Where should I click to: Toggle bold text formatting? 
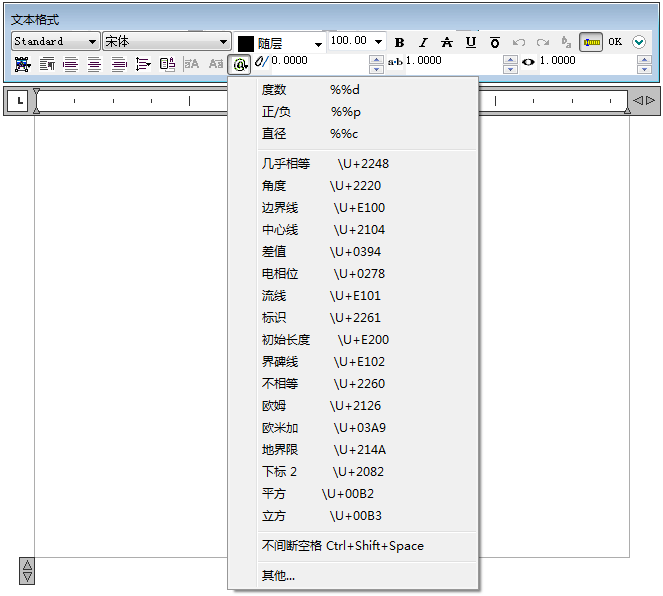coord(400,42)
